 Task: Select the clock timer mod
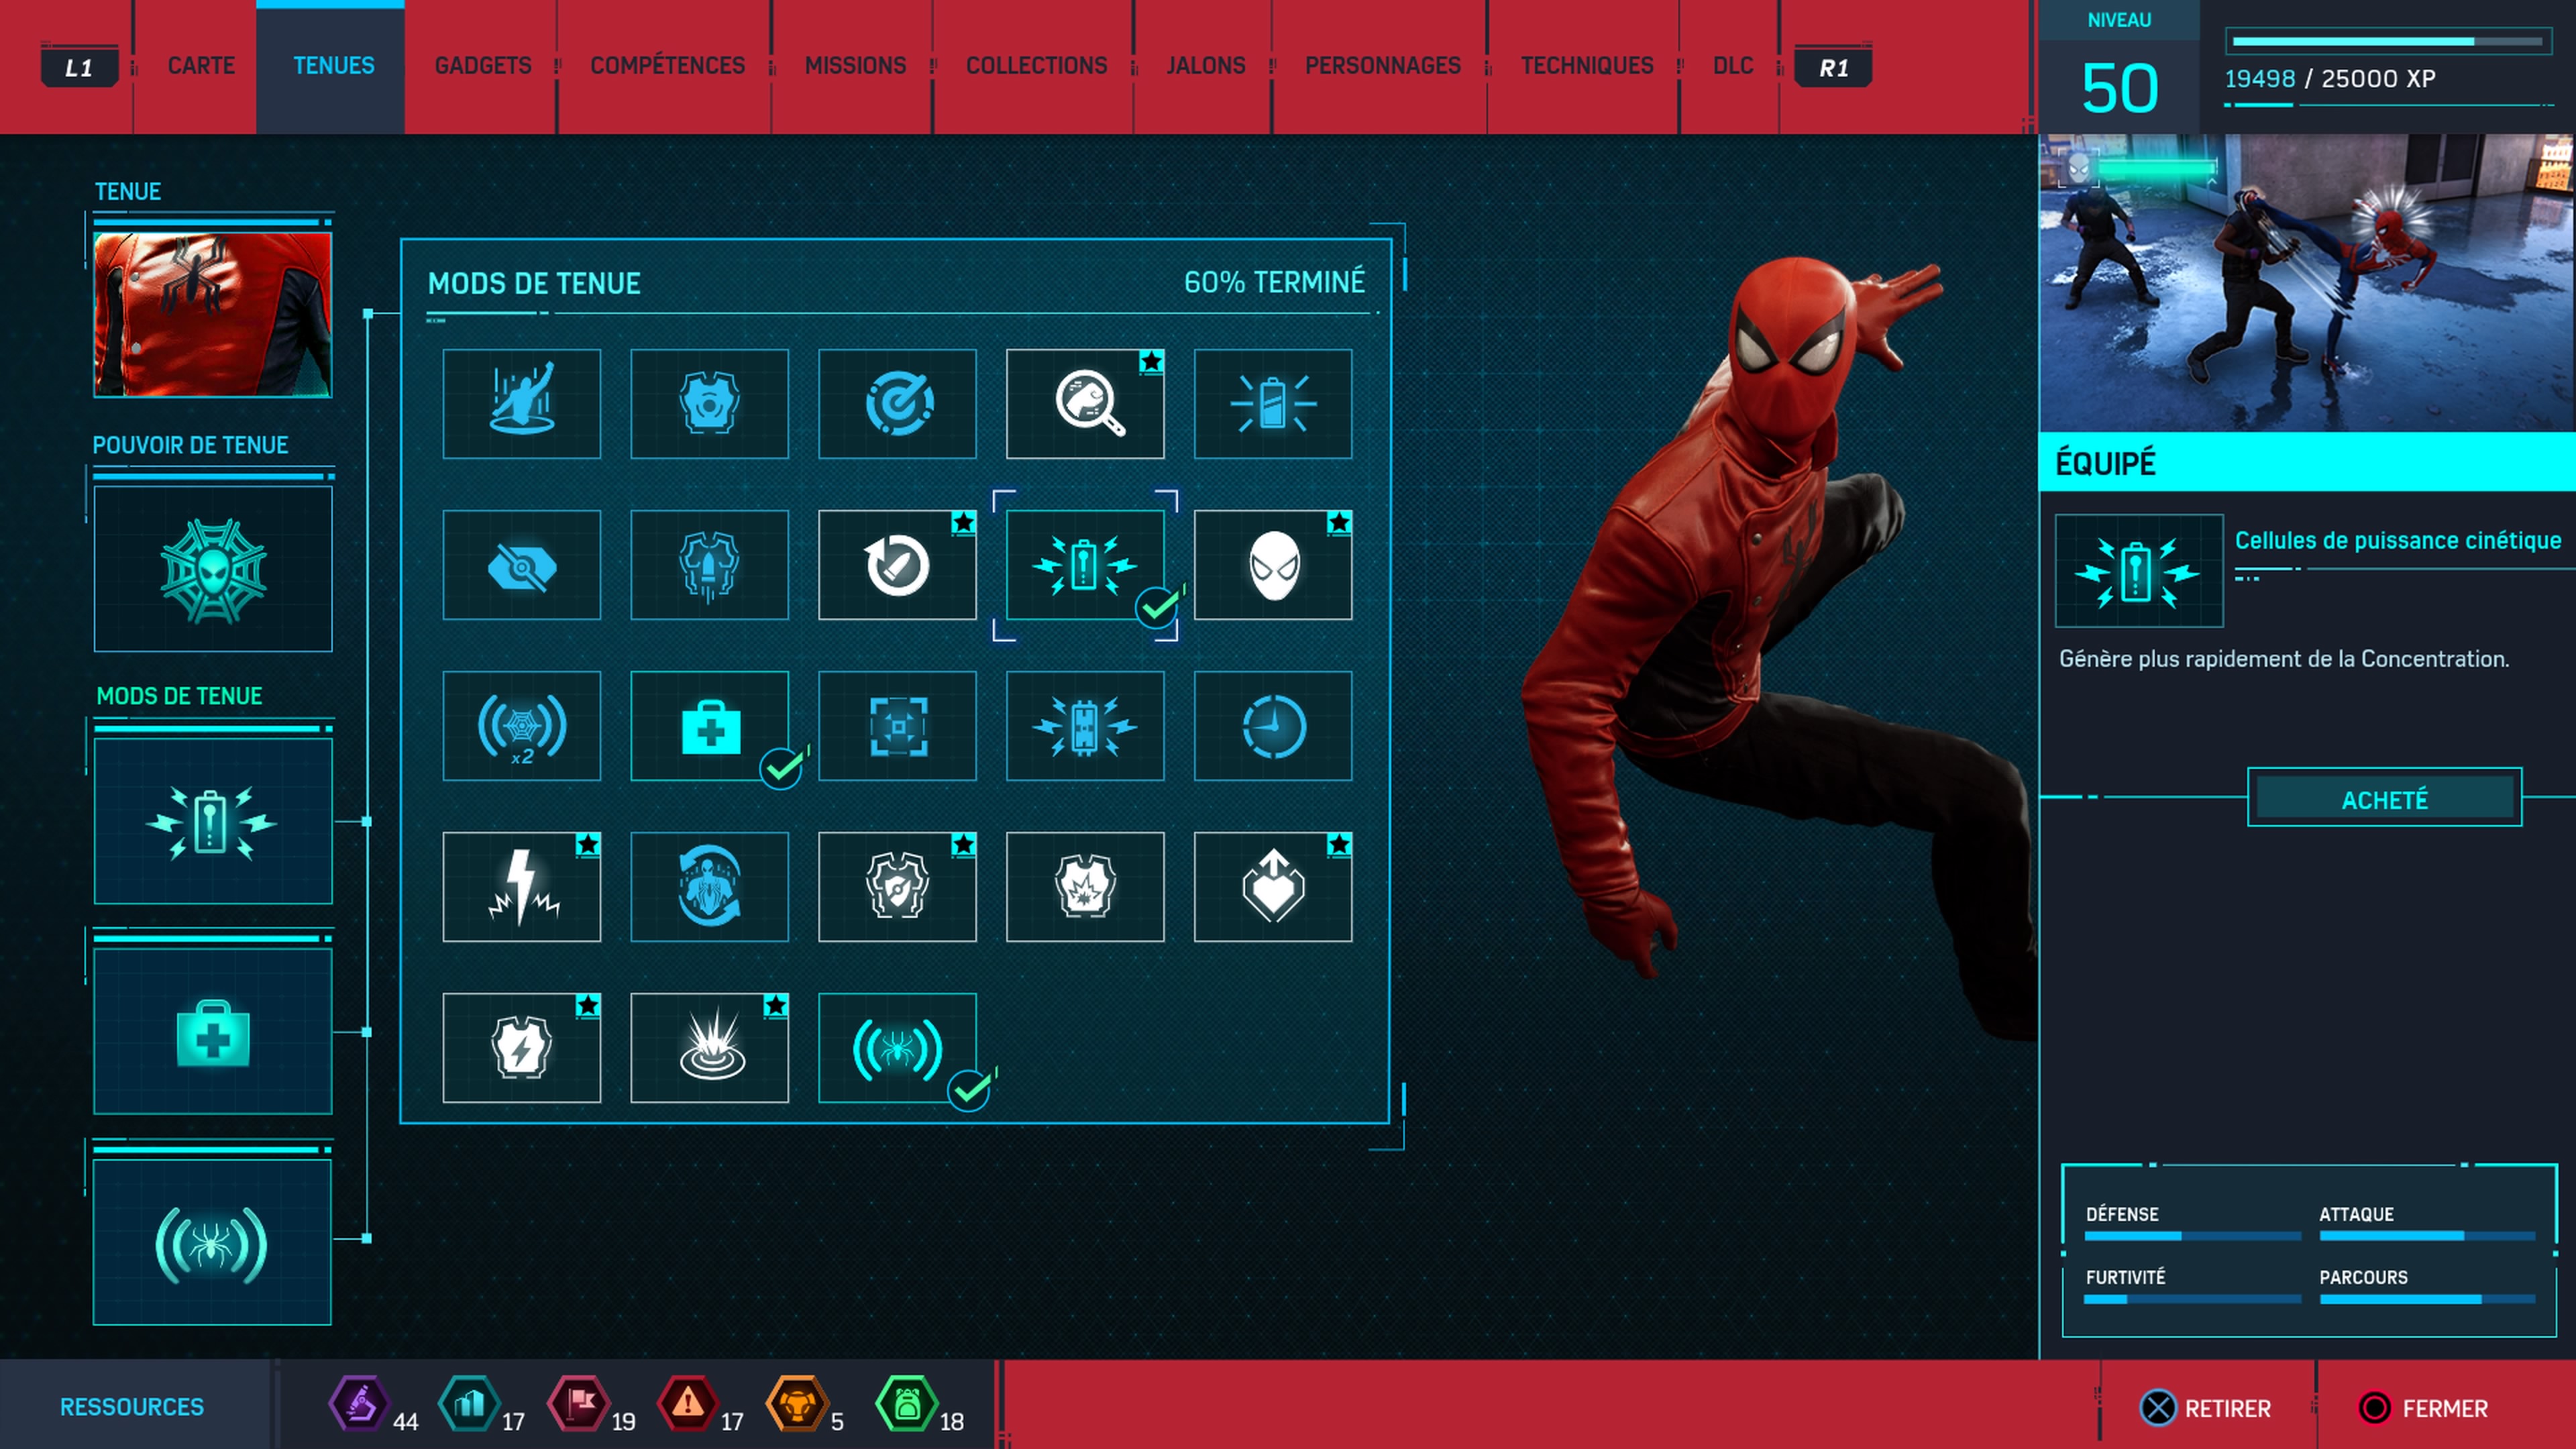[1273, 726]
